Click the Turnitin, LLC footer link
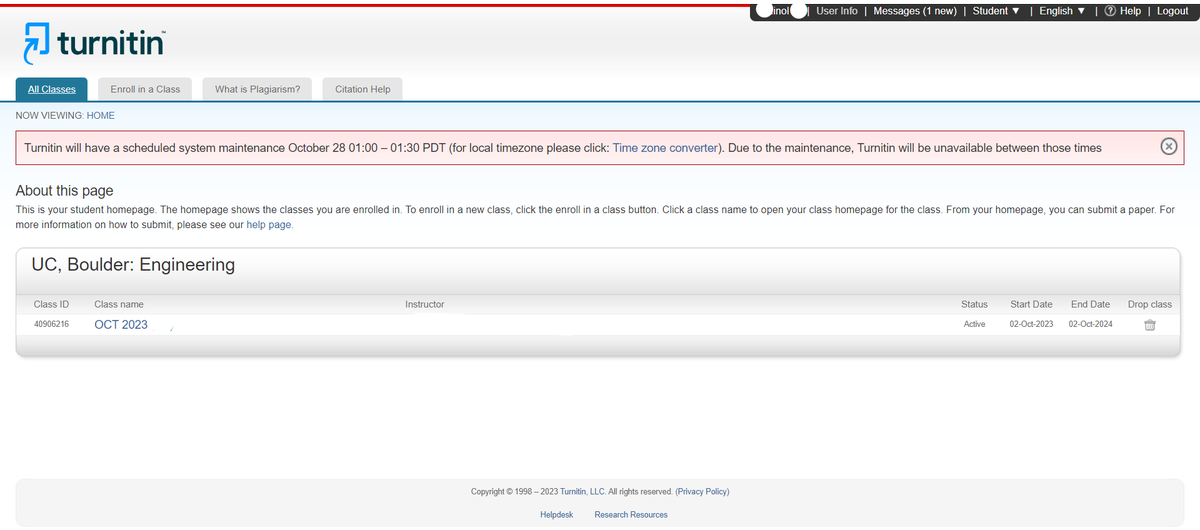This screenshot has width=1200, height=530. pos(584,492)
